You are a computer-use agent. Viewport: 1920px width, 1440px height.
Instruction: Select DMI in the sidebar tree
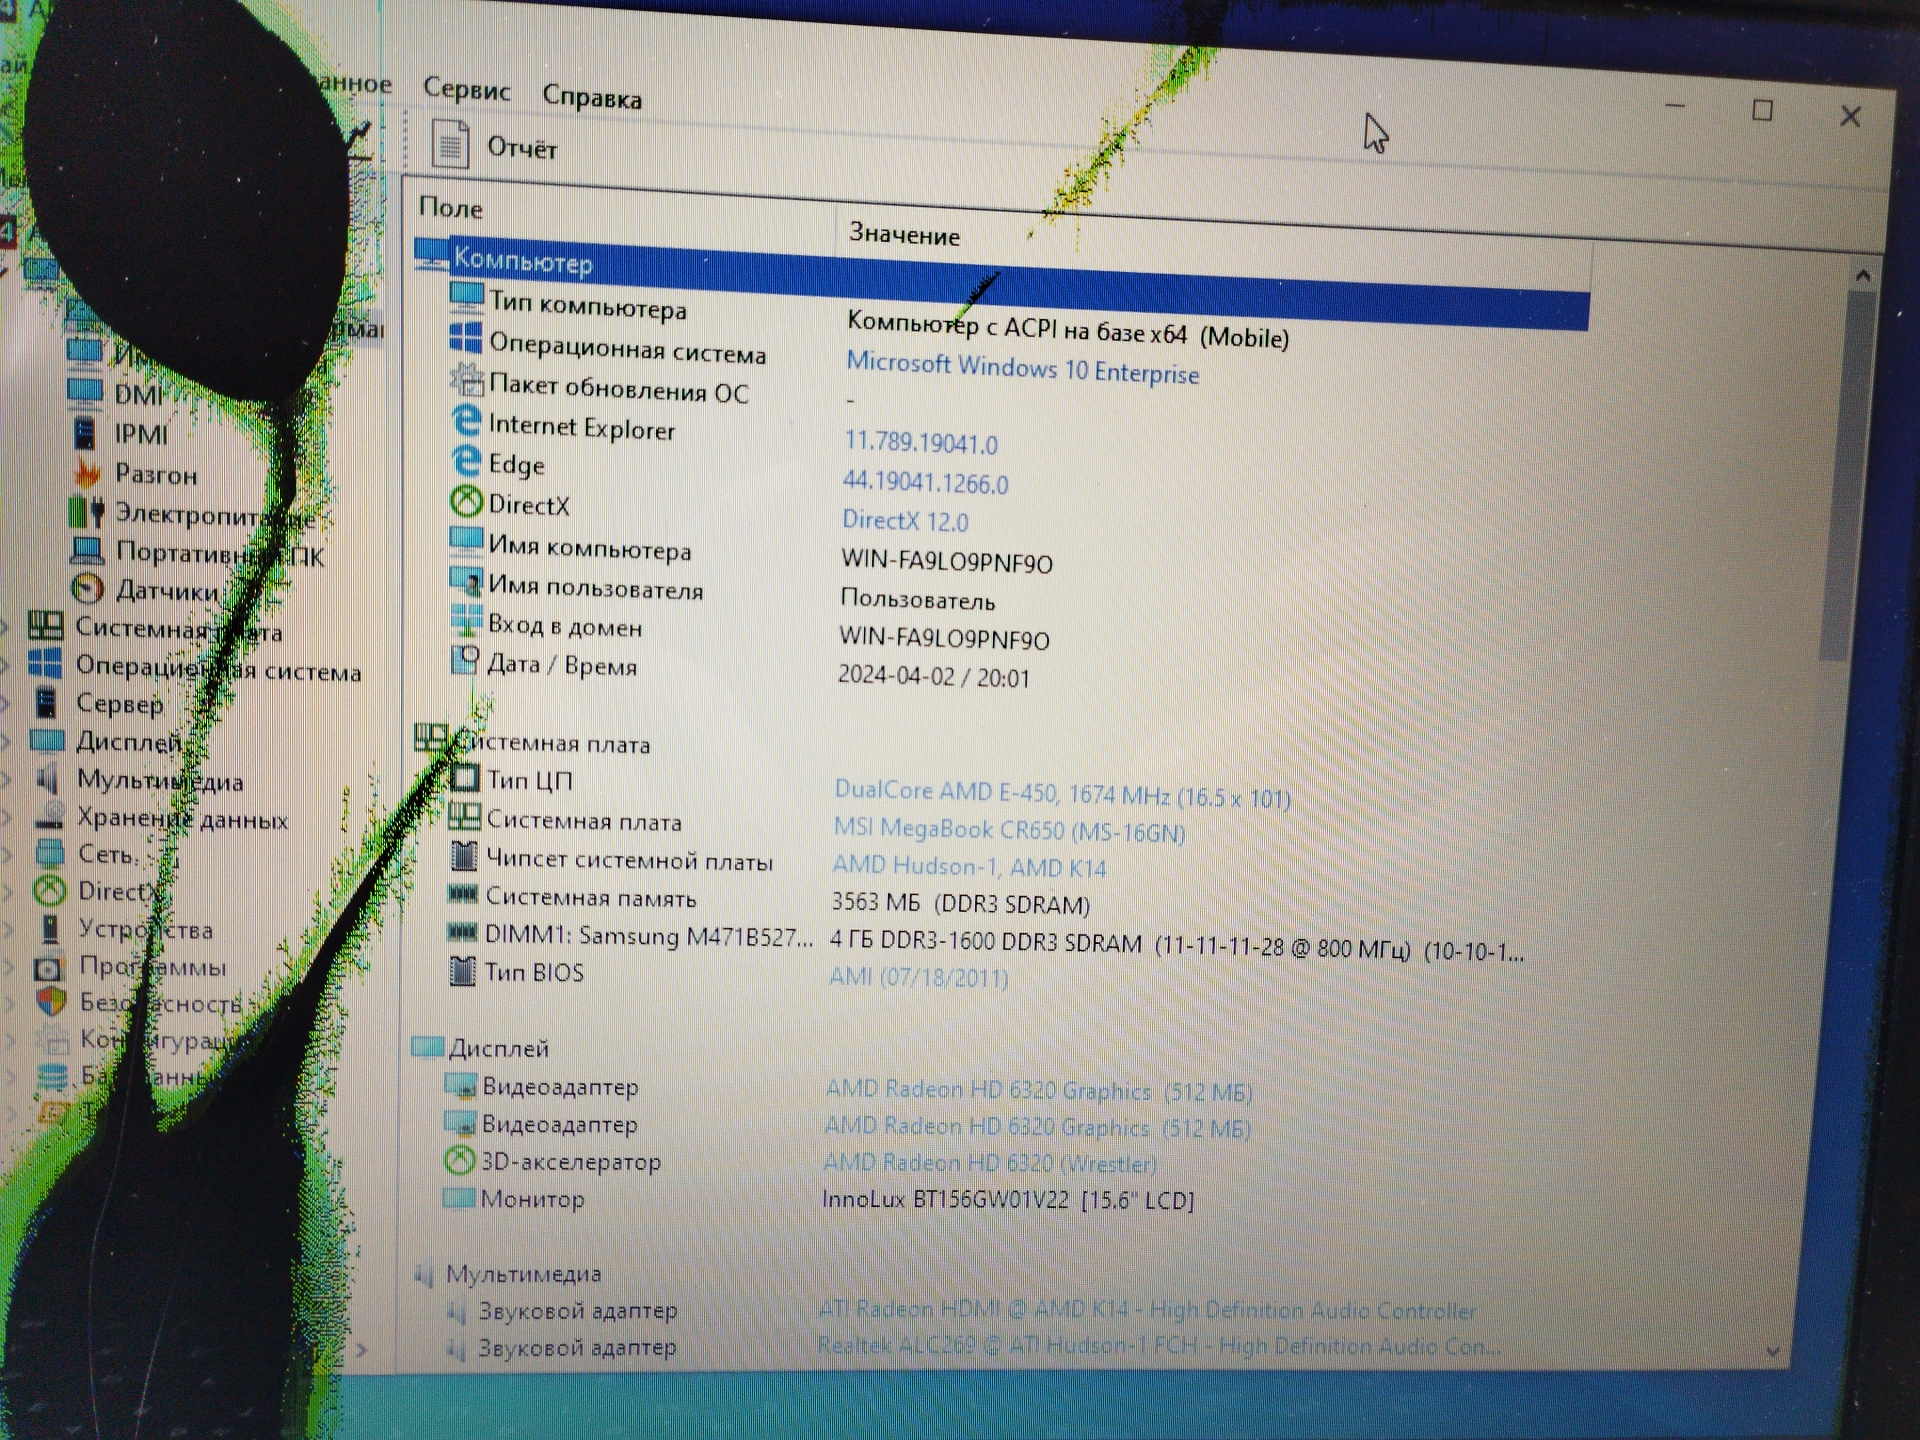(x=138, y=394)
